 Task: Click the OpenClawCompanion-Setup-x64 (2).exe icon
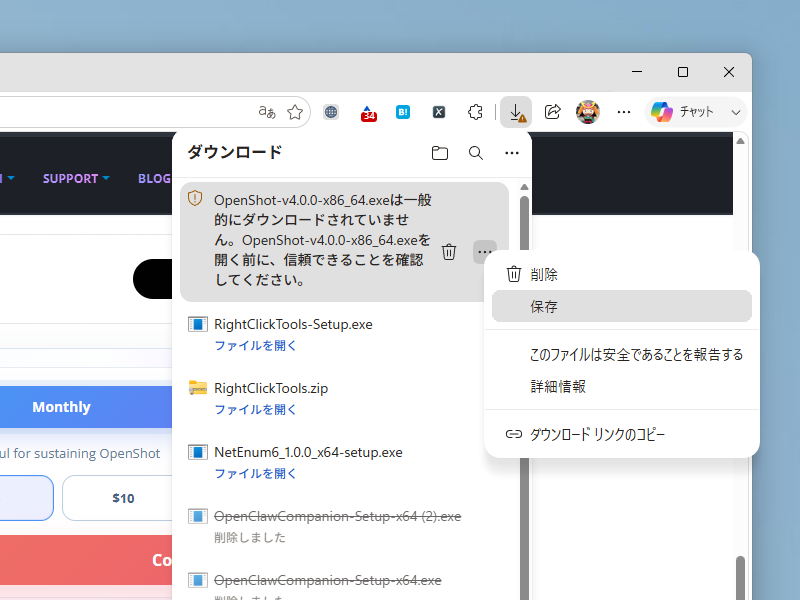click(197, 516)
